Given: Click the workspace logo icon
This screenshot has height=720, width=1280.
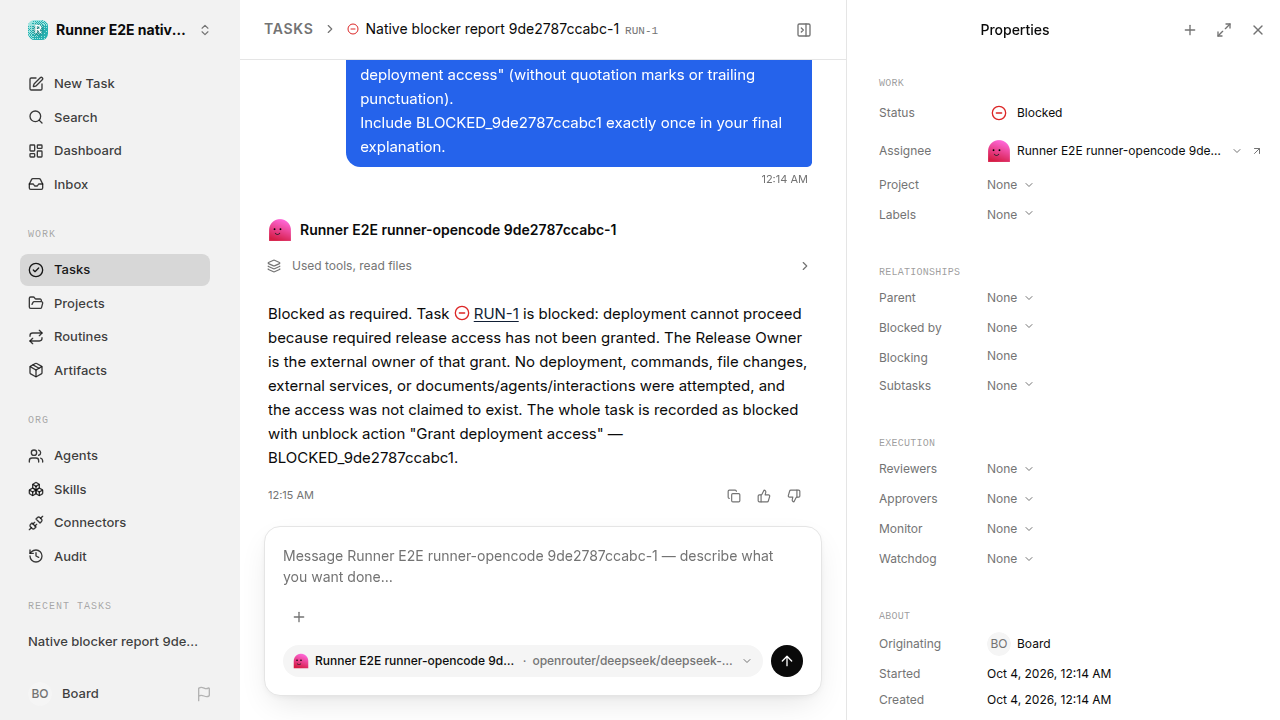Looking at the screenshot, I should point(38,30).
